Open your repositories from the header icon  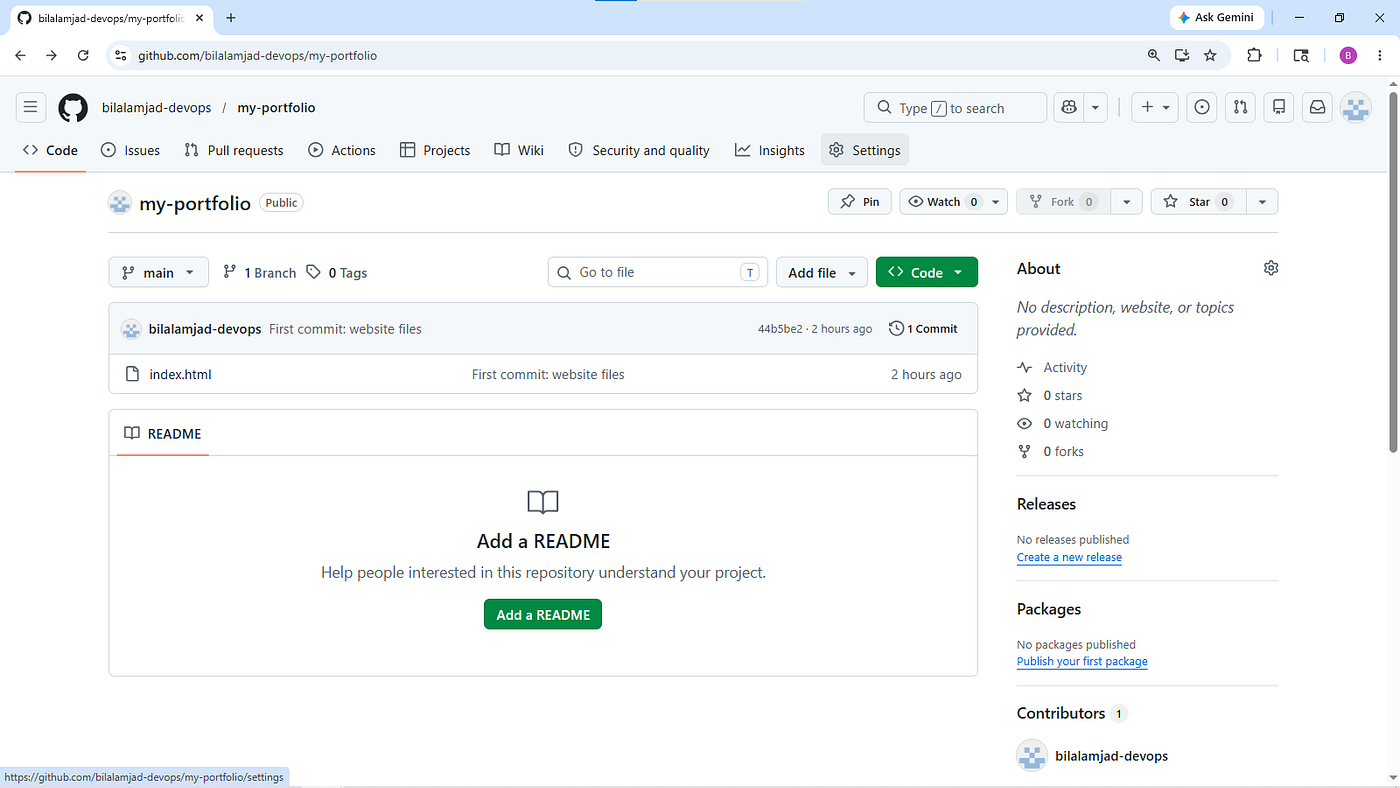coord(1279,107)
